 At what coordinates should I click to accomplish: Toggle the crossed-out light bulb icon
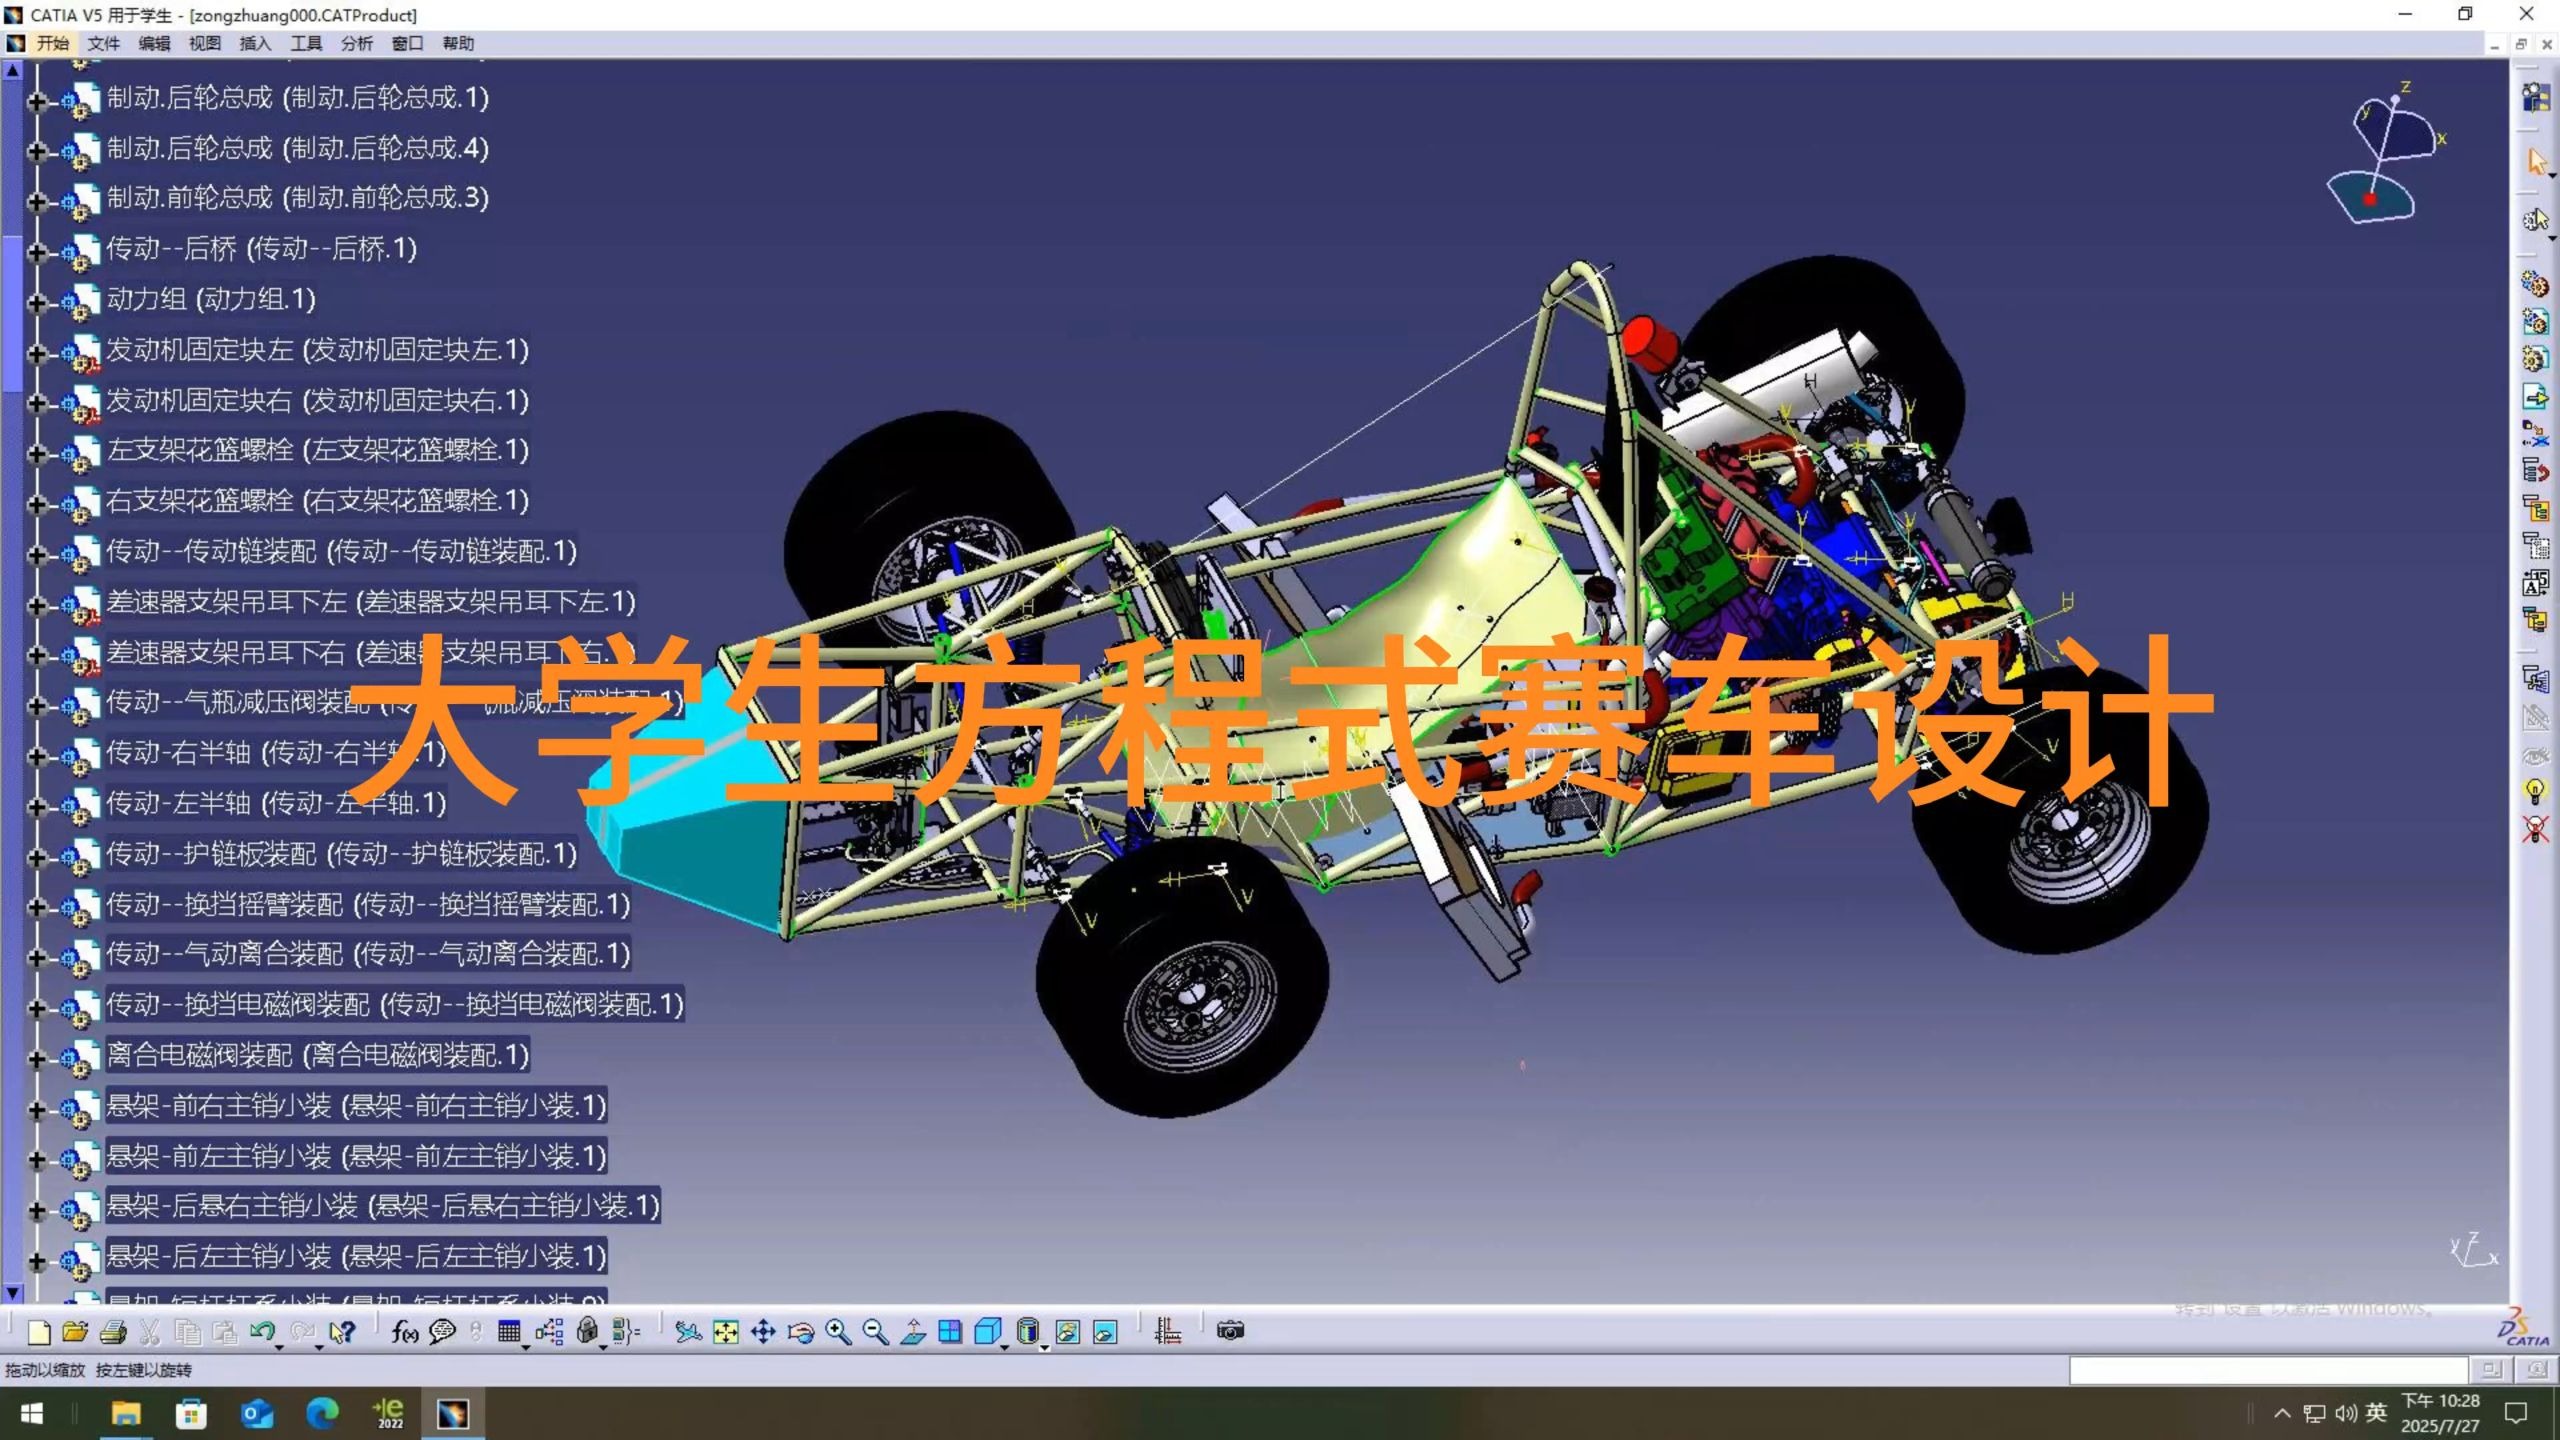click(2534, 830)
